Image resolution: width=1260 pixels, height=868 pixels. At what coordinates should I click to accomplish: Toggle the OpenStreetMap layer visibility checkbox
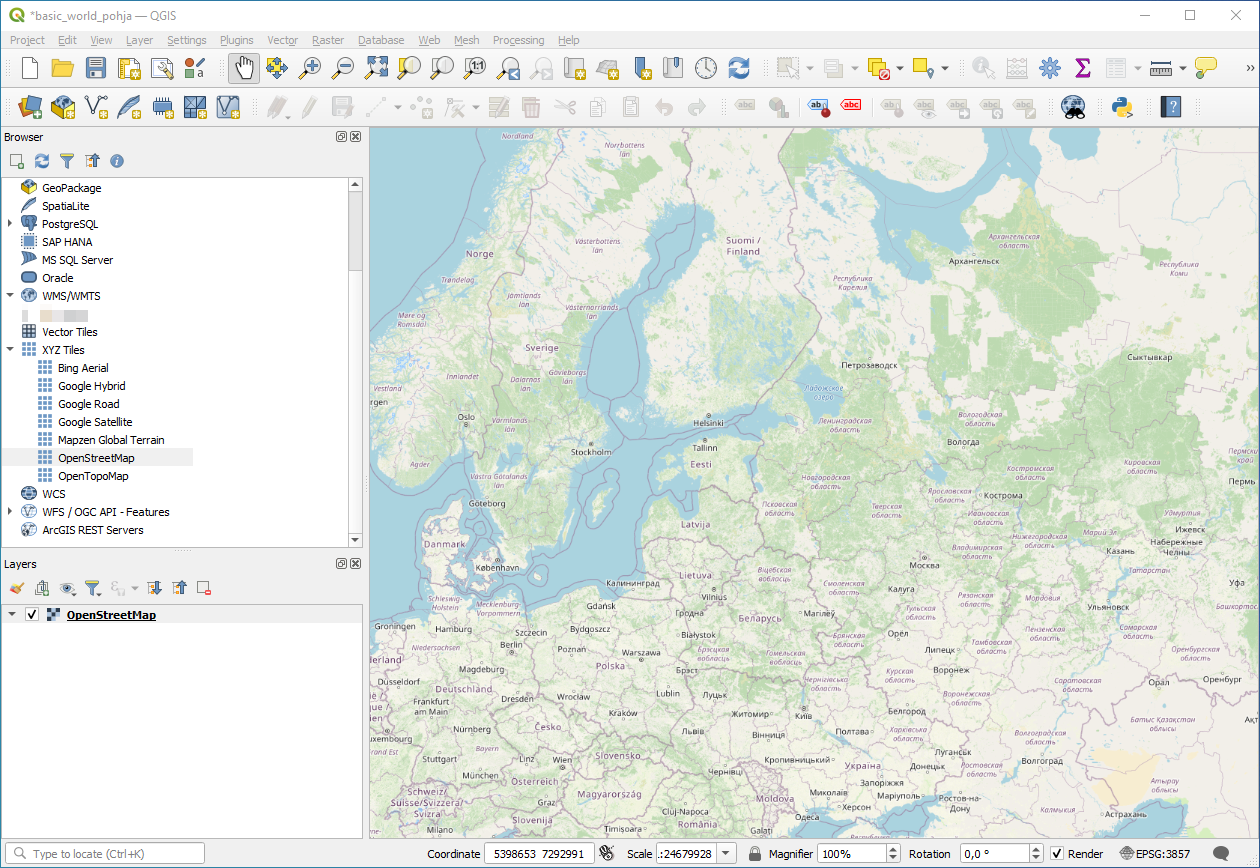(x=32, y=615)
